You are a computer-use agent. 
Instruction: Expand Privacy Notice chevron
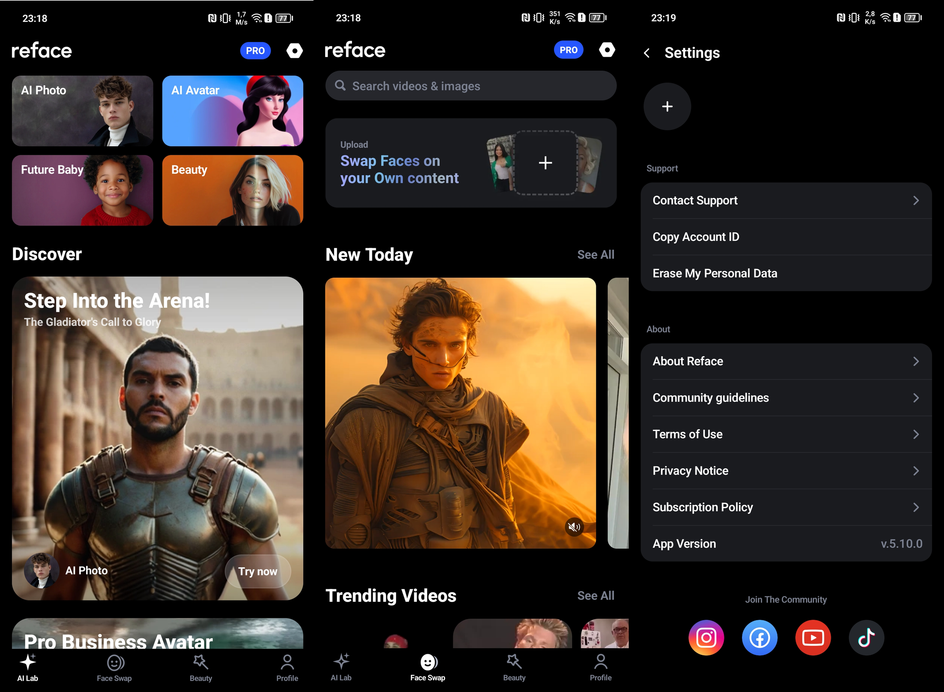[x=916, y=470]
